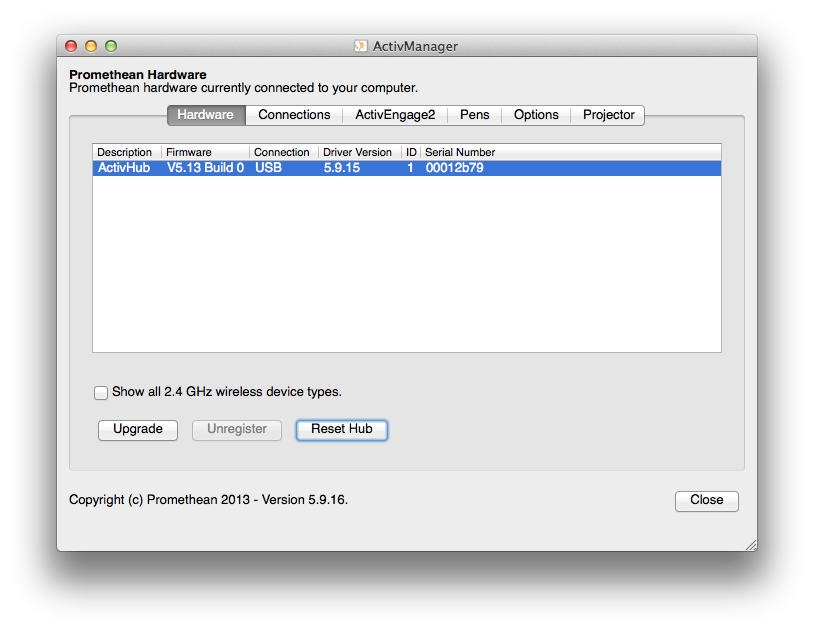Click the green zoom window button

111,46
